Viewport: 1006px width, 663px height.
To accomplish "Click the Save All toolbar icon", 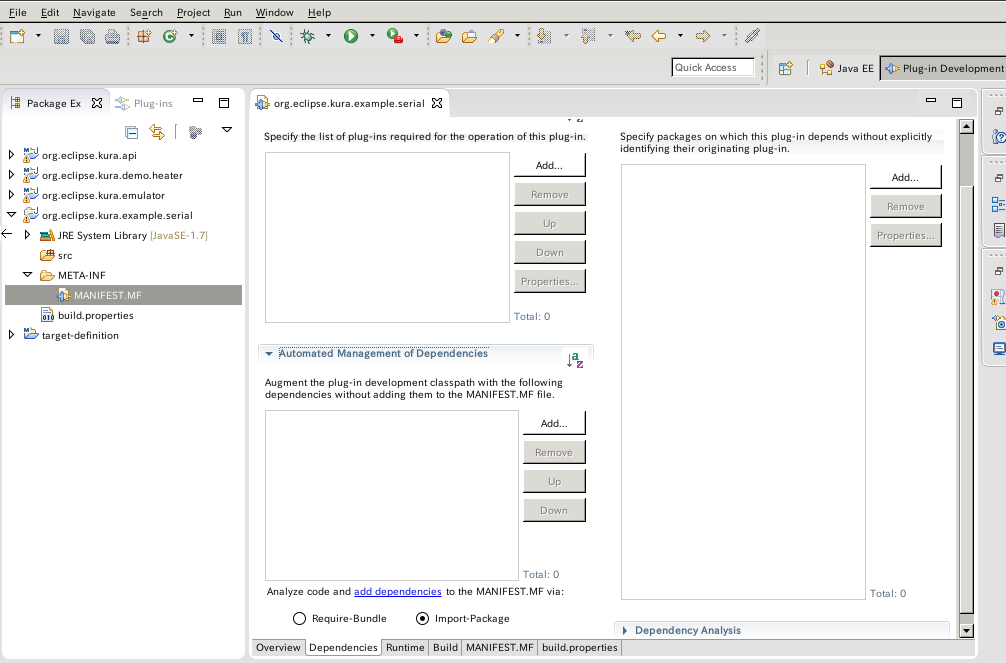I will click(x=87, y=36).
